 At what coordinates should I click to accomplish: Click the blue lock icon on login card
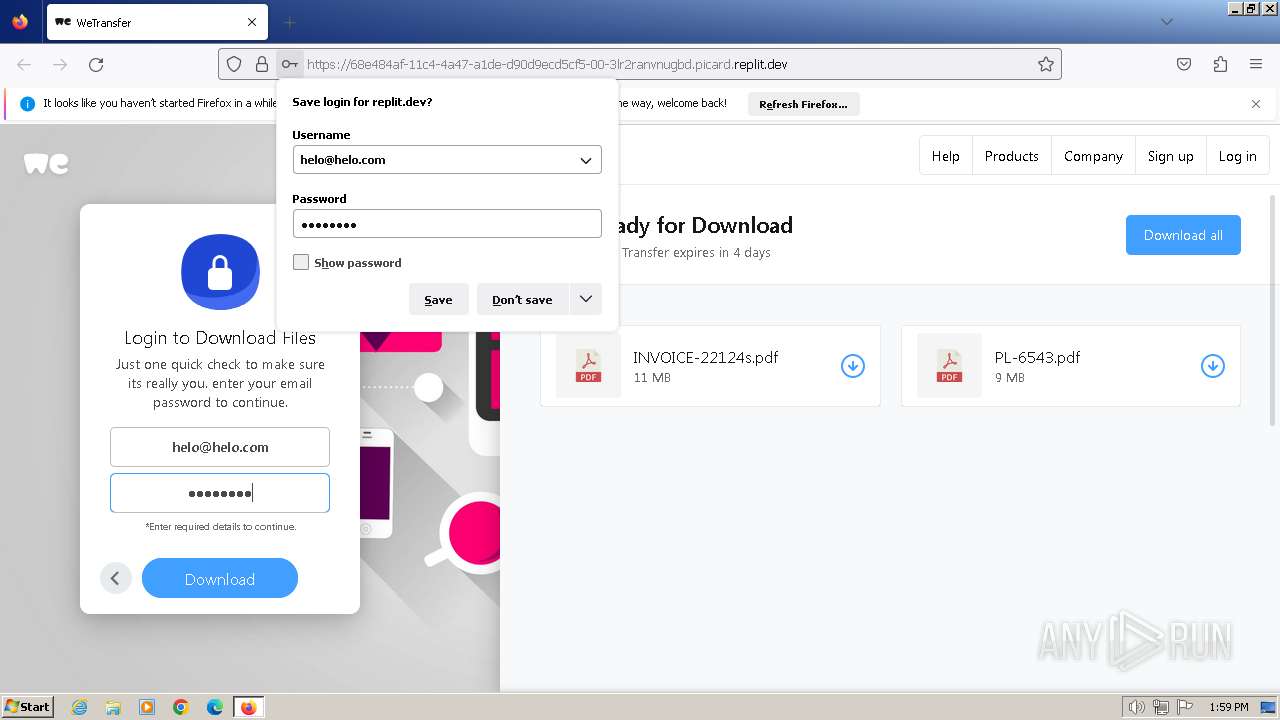click(x=220, y=272)
